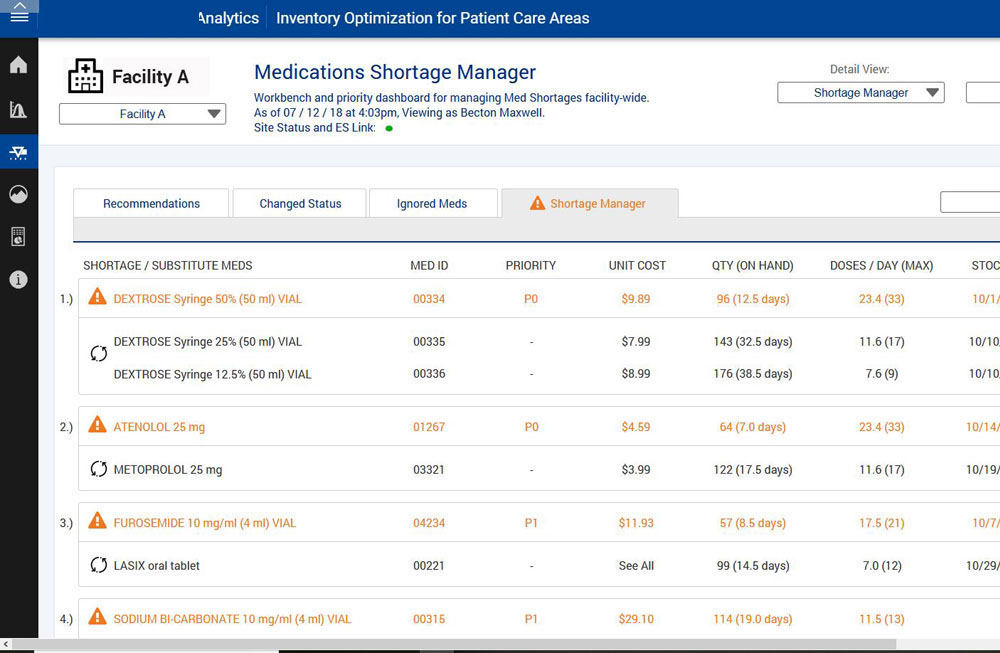
Task: Click substitute swap icon beside LASIX oral tablet
Action: [98, 565]
